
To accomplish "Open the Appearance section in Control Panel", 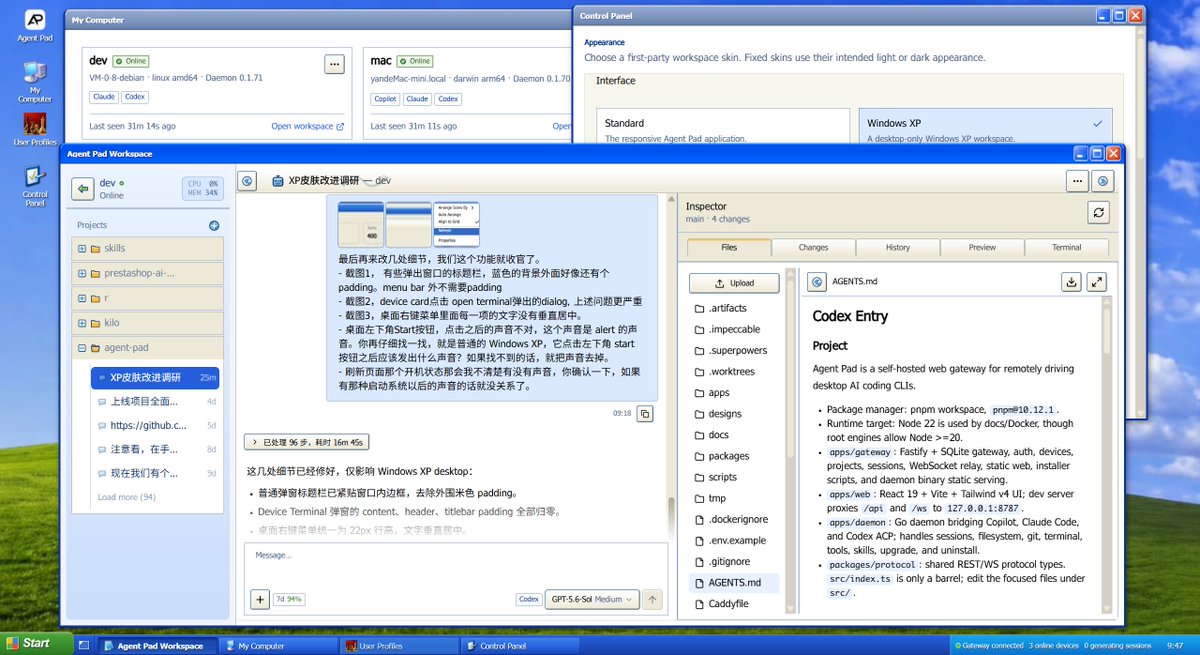I will 605,42.
